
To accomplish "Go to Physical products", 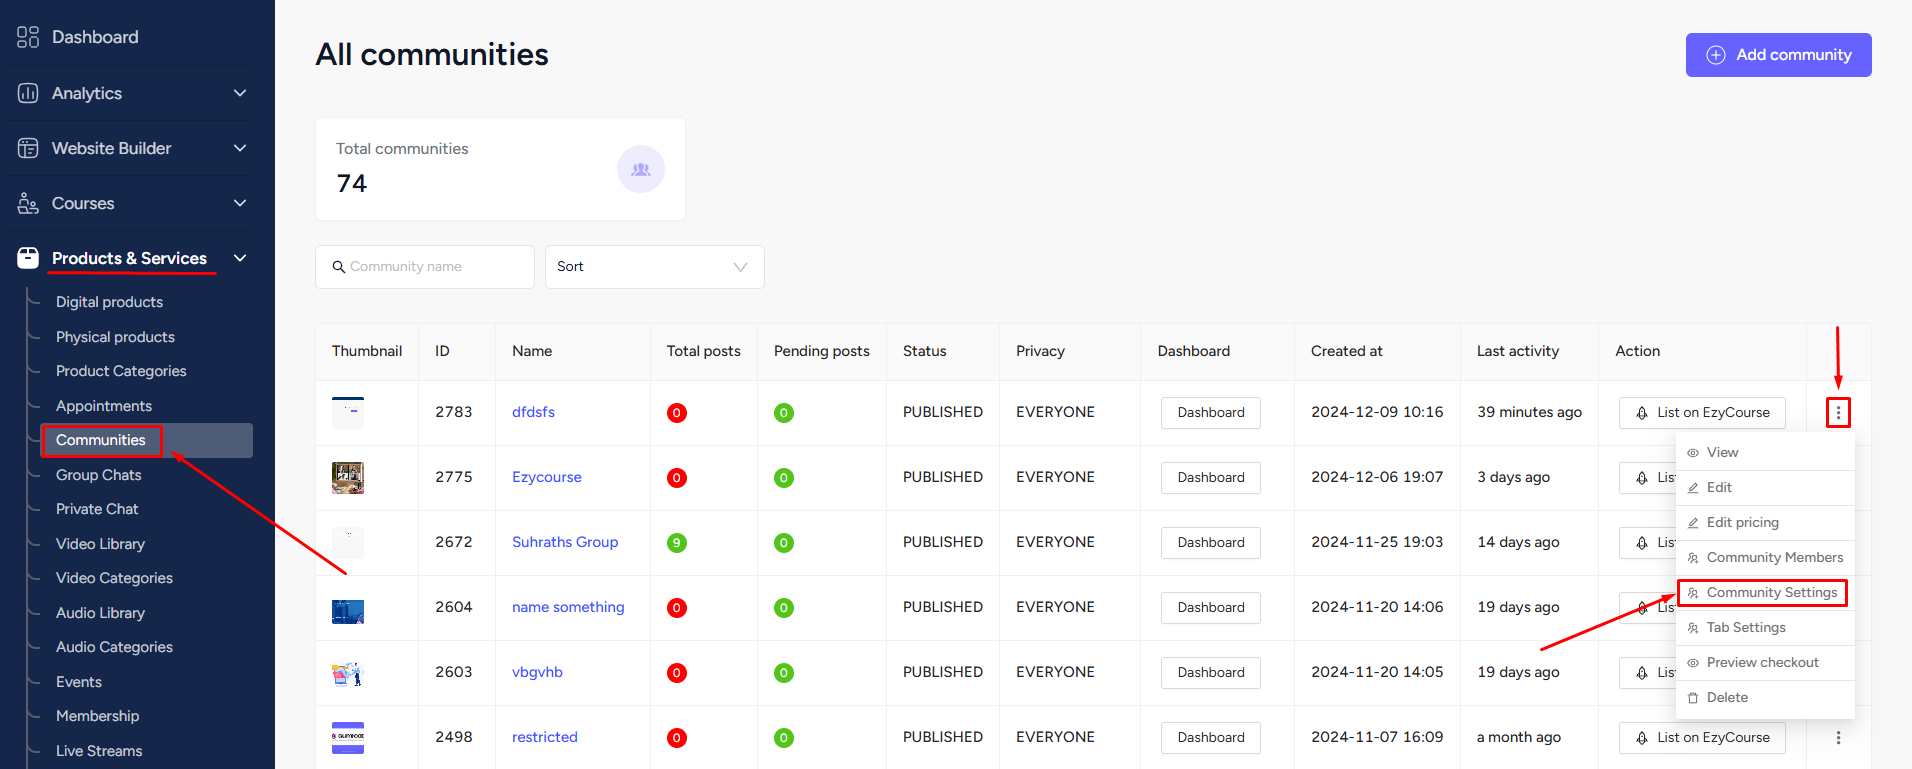I will 115,337.
